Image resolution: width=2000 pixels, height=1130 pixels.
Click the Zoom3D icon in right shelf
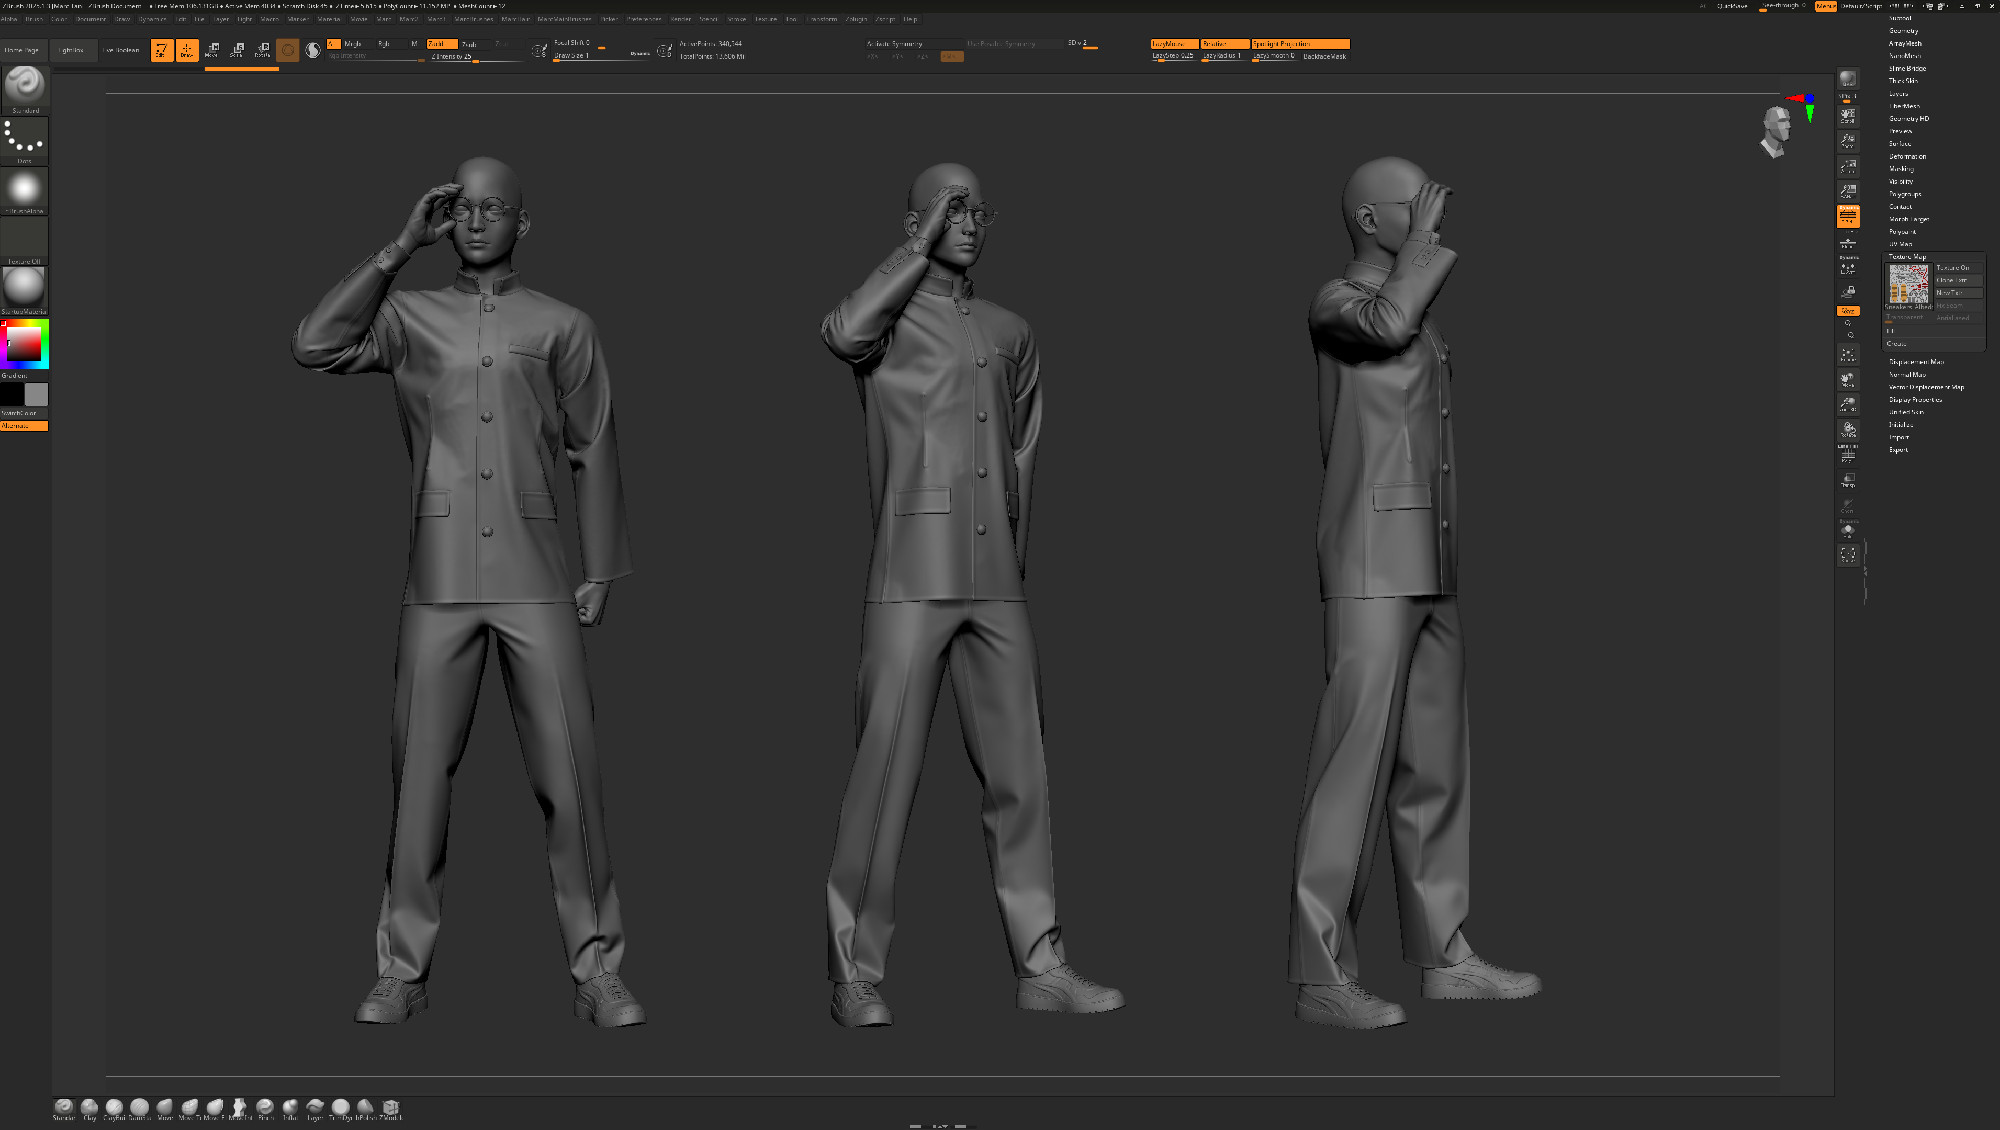click(1848, 404)
